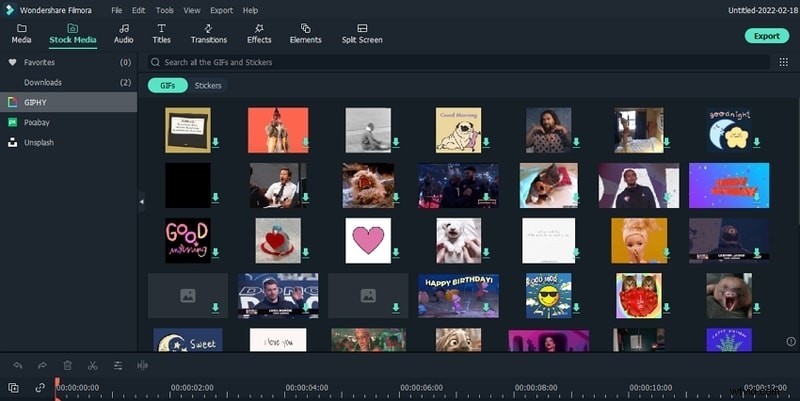Switch to the GIFs filter
Screen dimensions: 800x401
click(x=167, y=85)
